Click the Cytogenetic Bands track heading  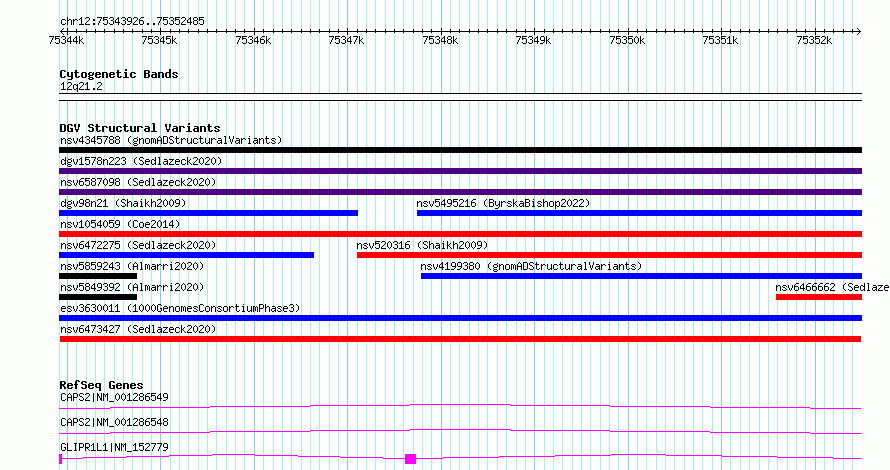tap(119, 74)
